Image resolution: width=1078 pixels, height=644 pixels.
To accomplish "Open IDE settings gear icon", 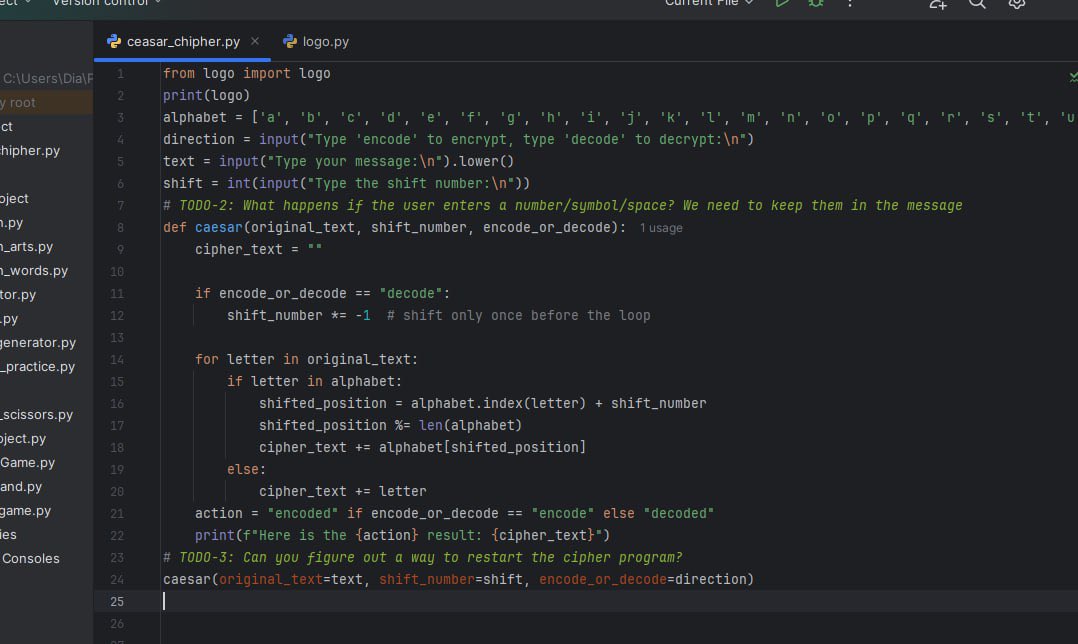I will point(1017,4).
